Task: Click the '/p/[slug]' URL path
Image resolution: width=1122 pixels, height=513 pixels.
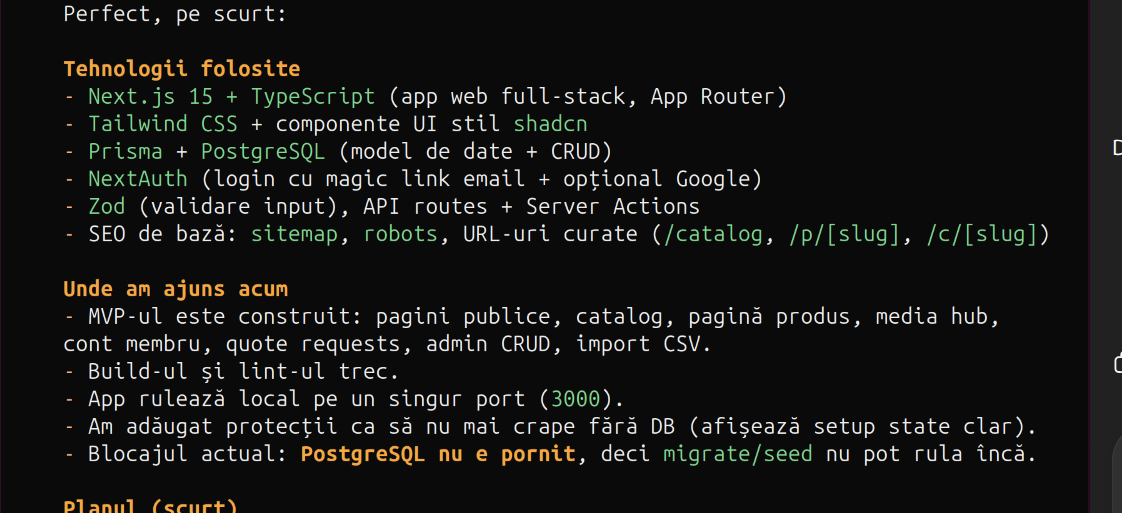Action: tap(844, 234)
